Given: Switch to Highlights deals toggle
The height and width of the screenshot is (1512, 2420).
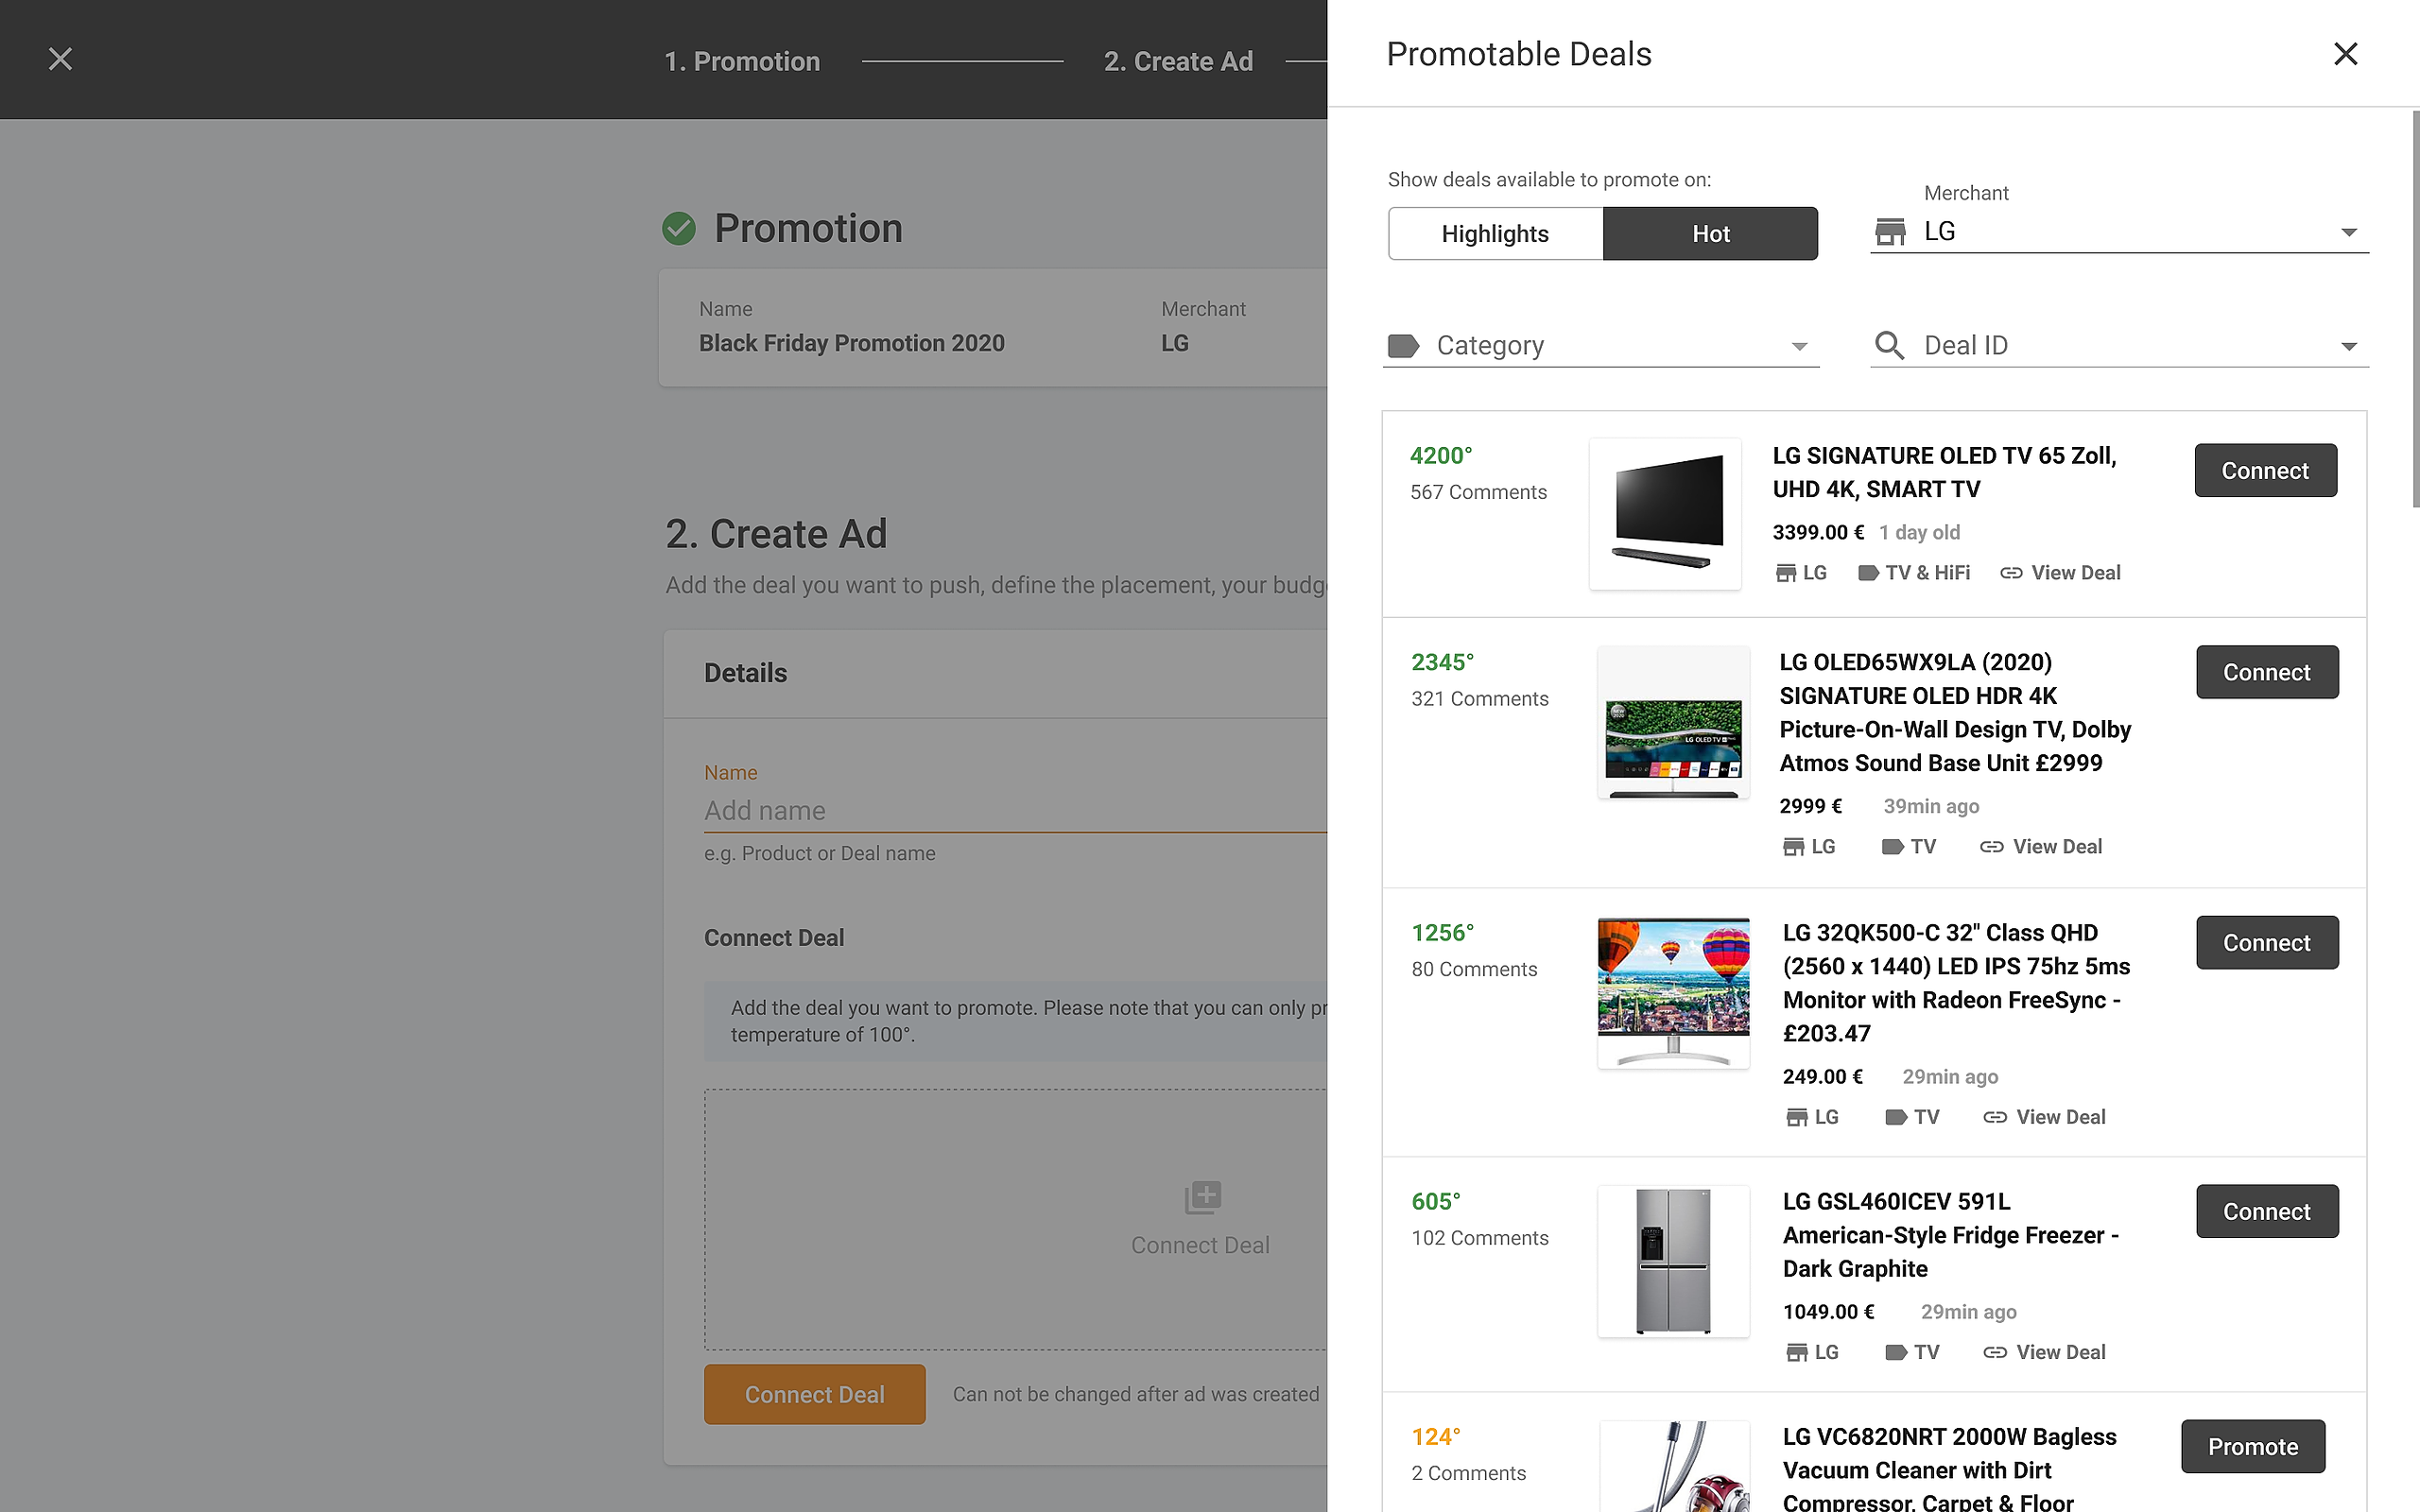Looking at the screenshot, I should 1495,234.
